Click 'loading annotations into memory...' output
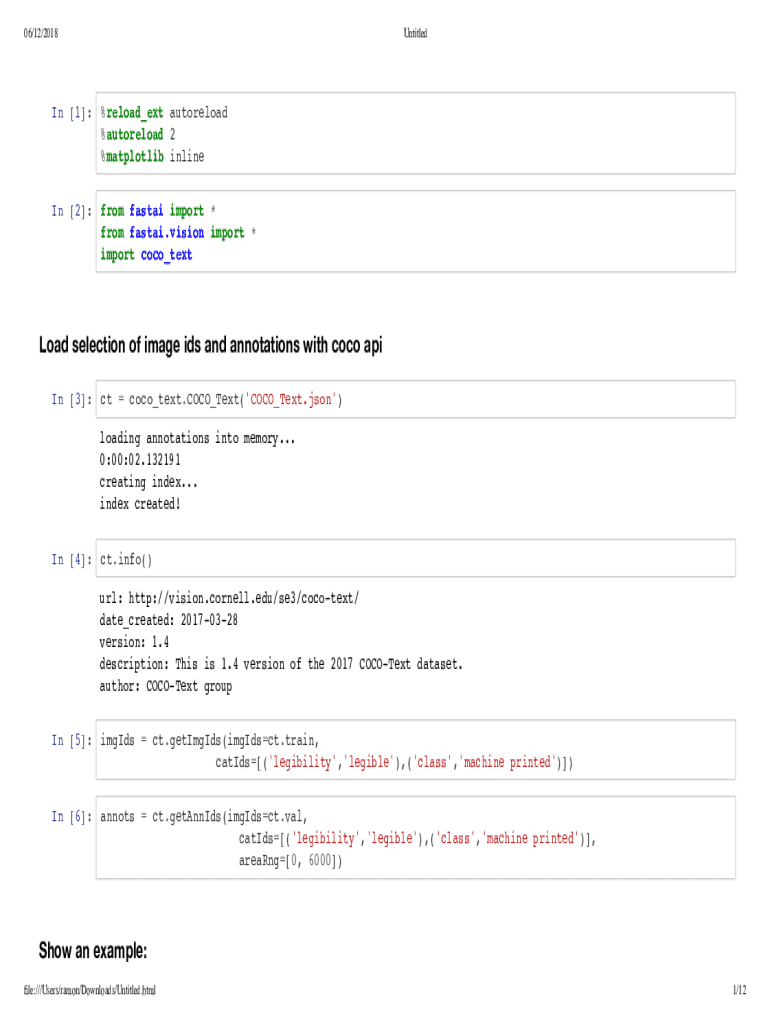Image resolution: width=770 pixels, height=1024 pixels. 197,438
